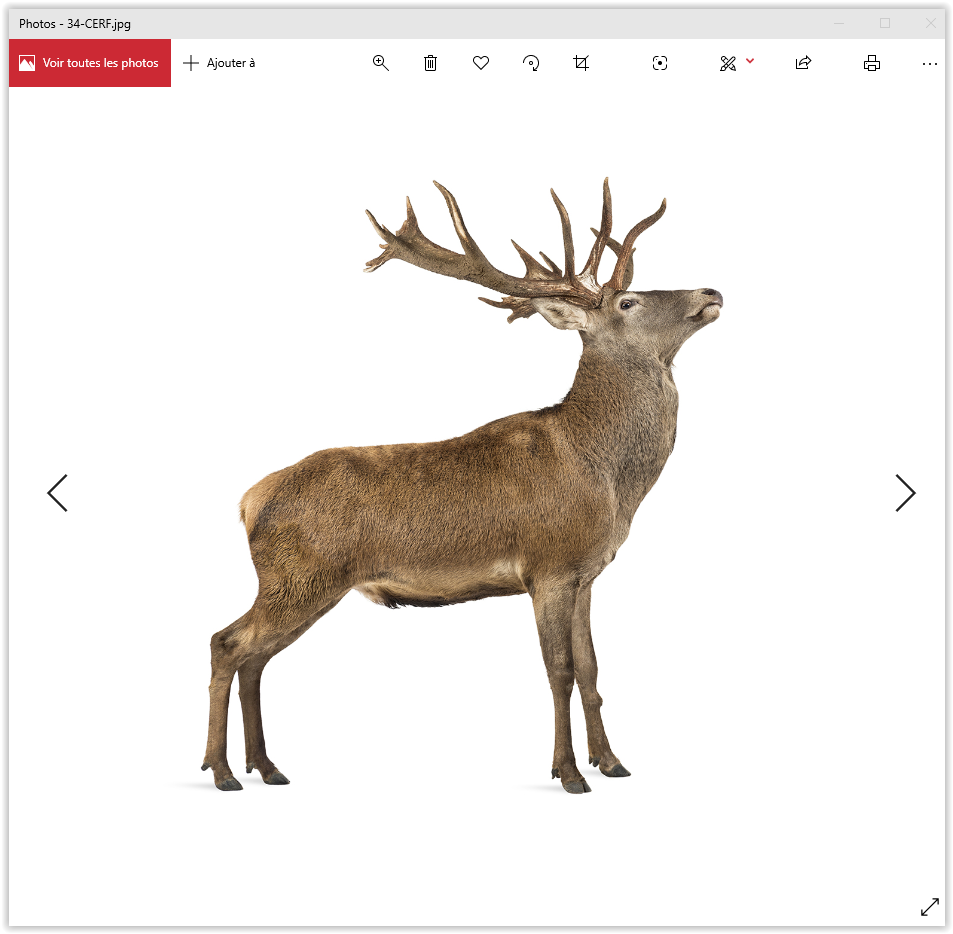Rotate the deer photo
This screenshot has width=953, height=934.
click(531, 63)
